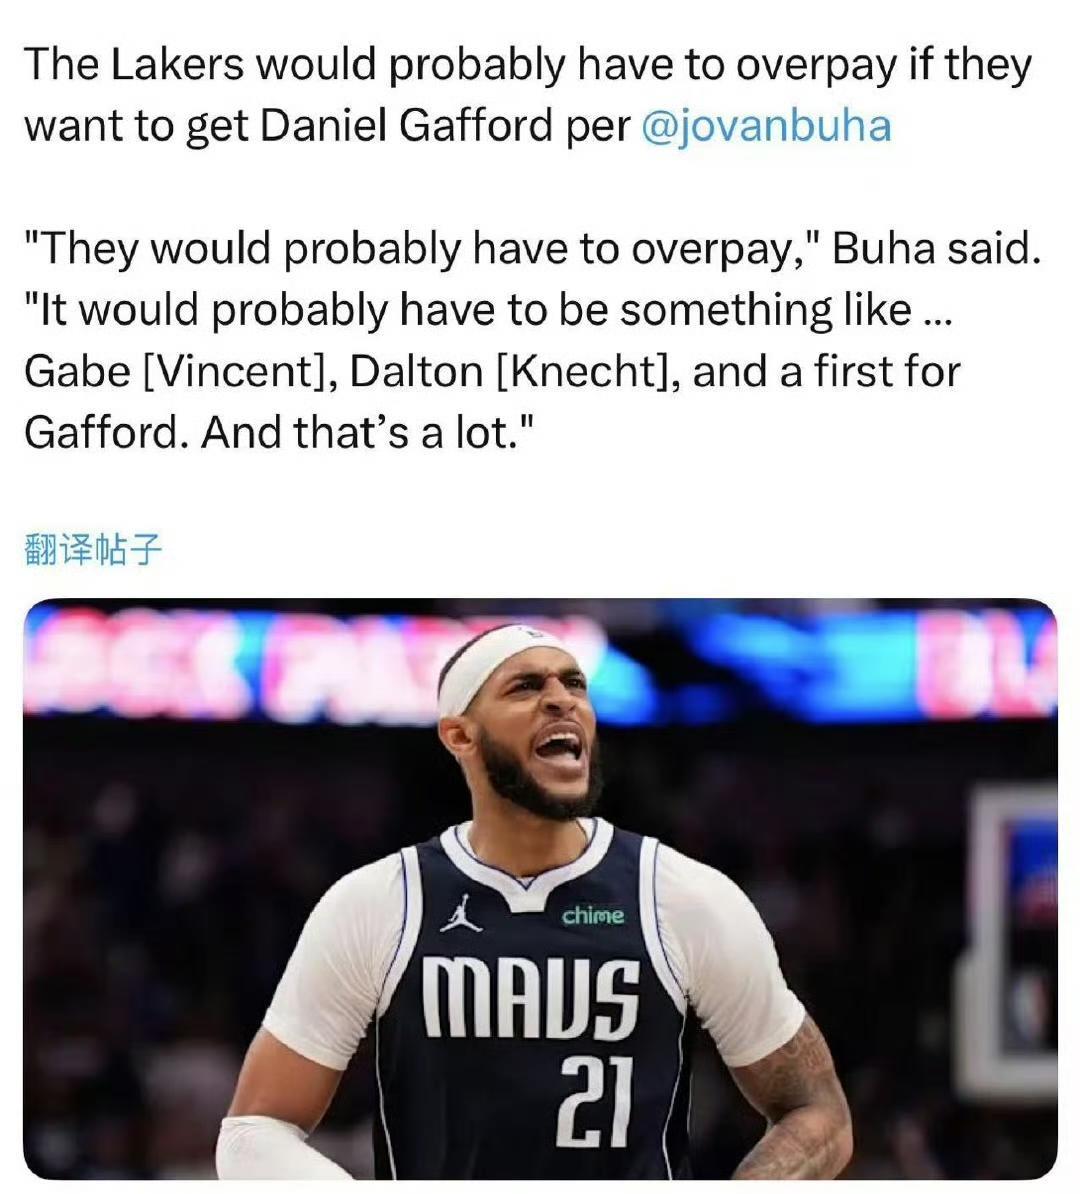Click the 翻译帖子 translate post link
The image size is (1080, 1194).
(x=93, y=550)
